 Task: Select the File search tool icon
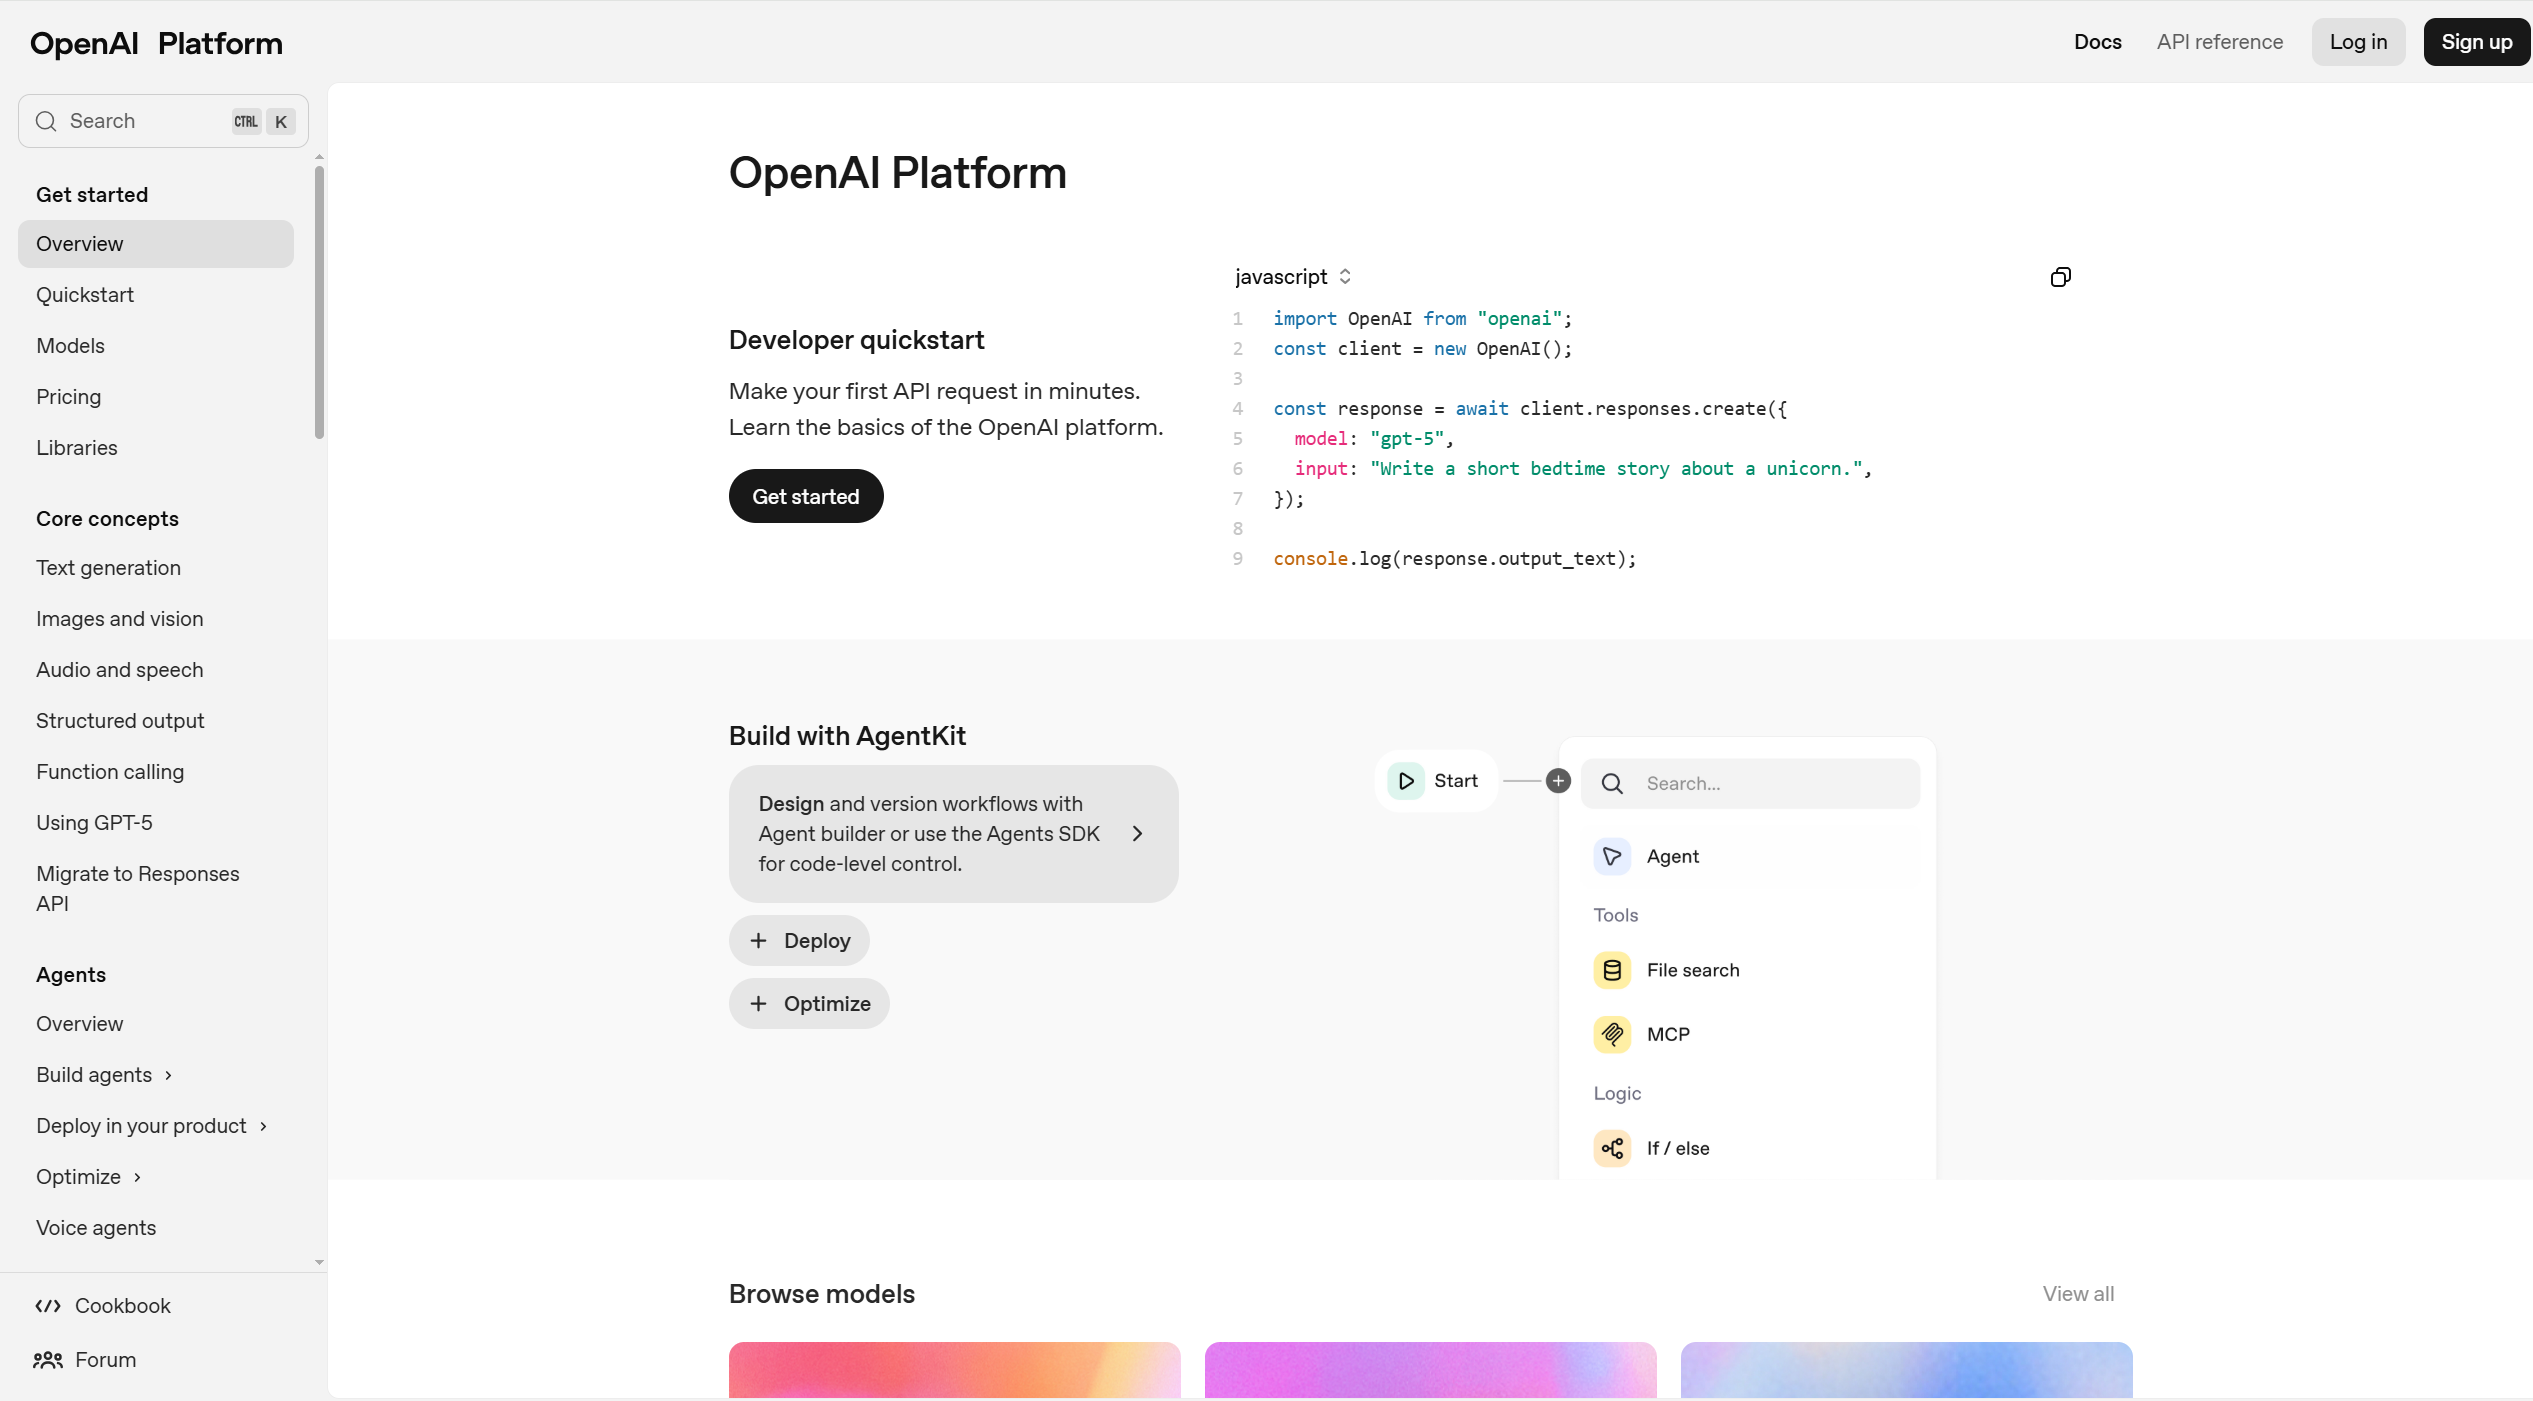click(1612, 971)
